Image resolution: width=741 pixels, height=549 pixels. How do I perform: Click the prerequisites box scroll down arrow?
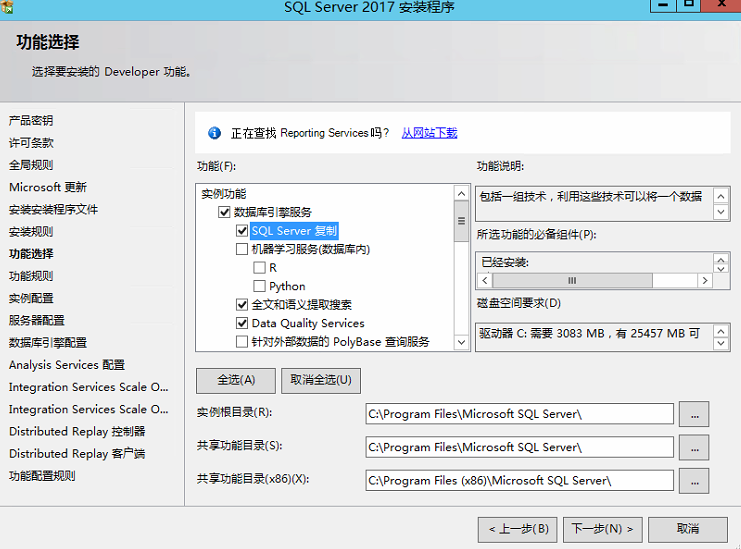[x=721, y=269]
